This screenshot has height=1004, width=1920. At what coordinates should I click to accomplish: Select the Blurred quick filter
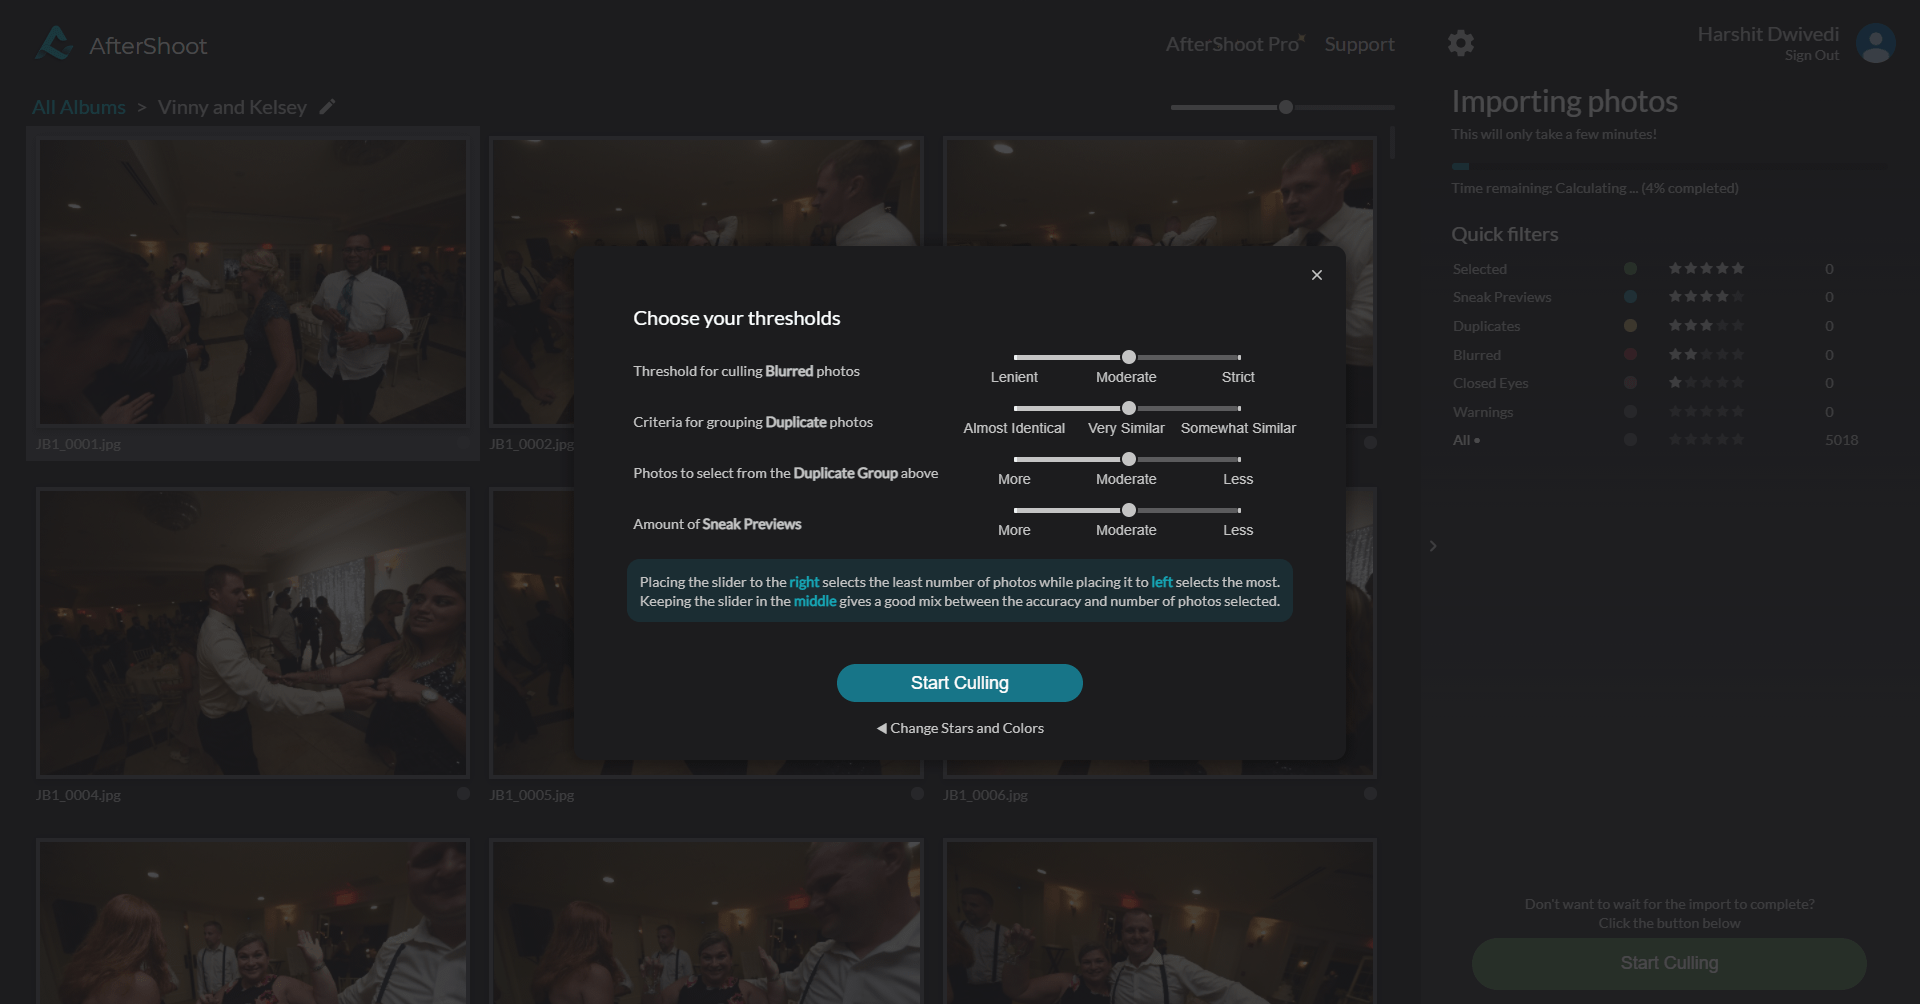point(1477,355)
